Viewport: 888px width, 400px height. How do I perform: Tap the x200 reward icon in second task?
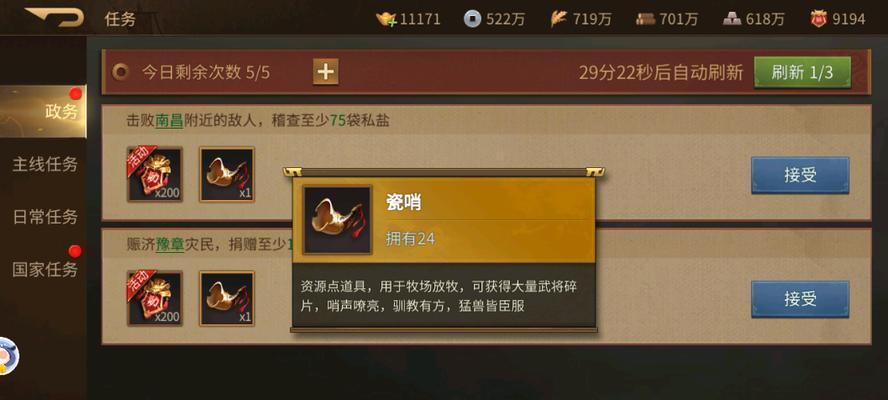pos(155,299)
